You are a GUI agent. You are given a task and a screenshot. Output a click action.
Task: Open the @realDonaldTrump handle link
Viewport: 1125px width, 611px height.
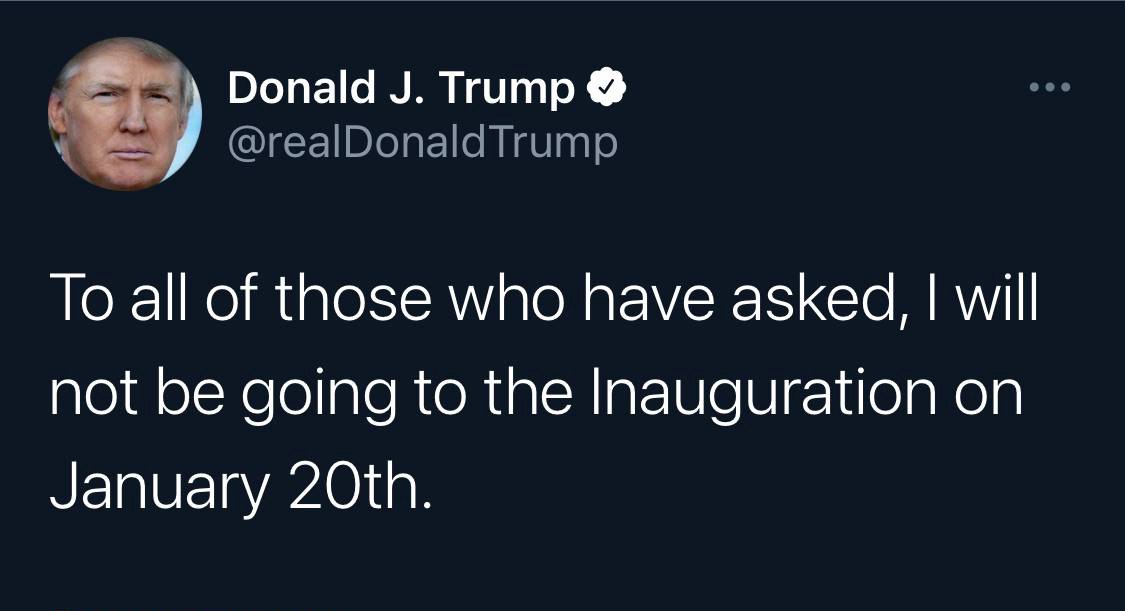coord(423,144)
